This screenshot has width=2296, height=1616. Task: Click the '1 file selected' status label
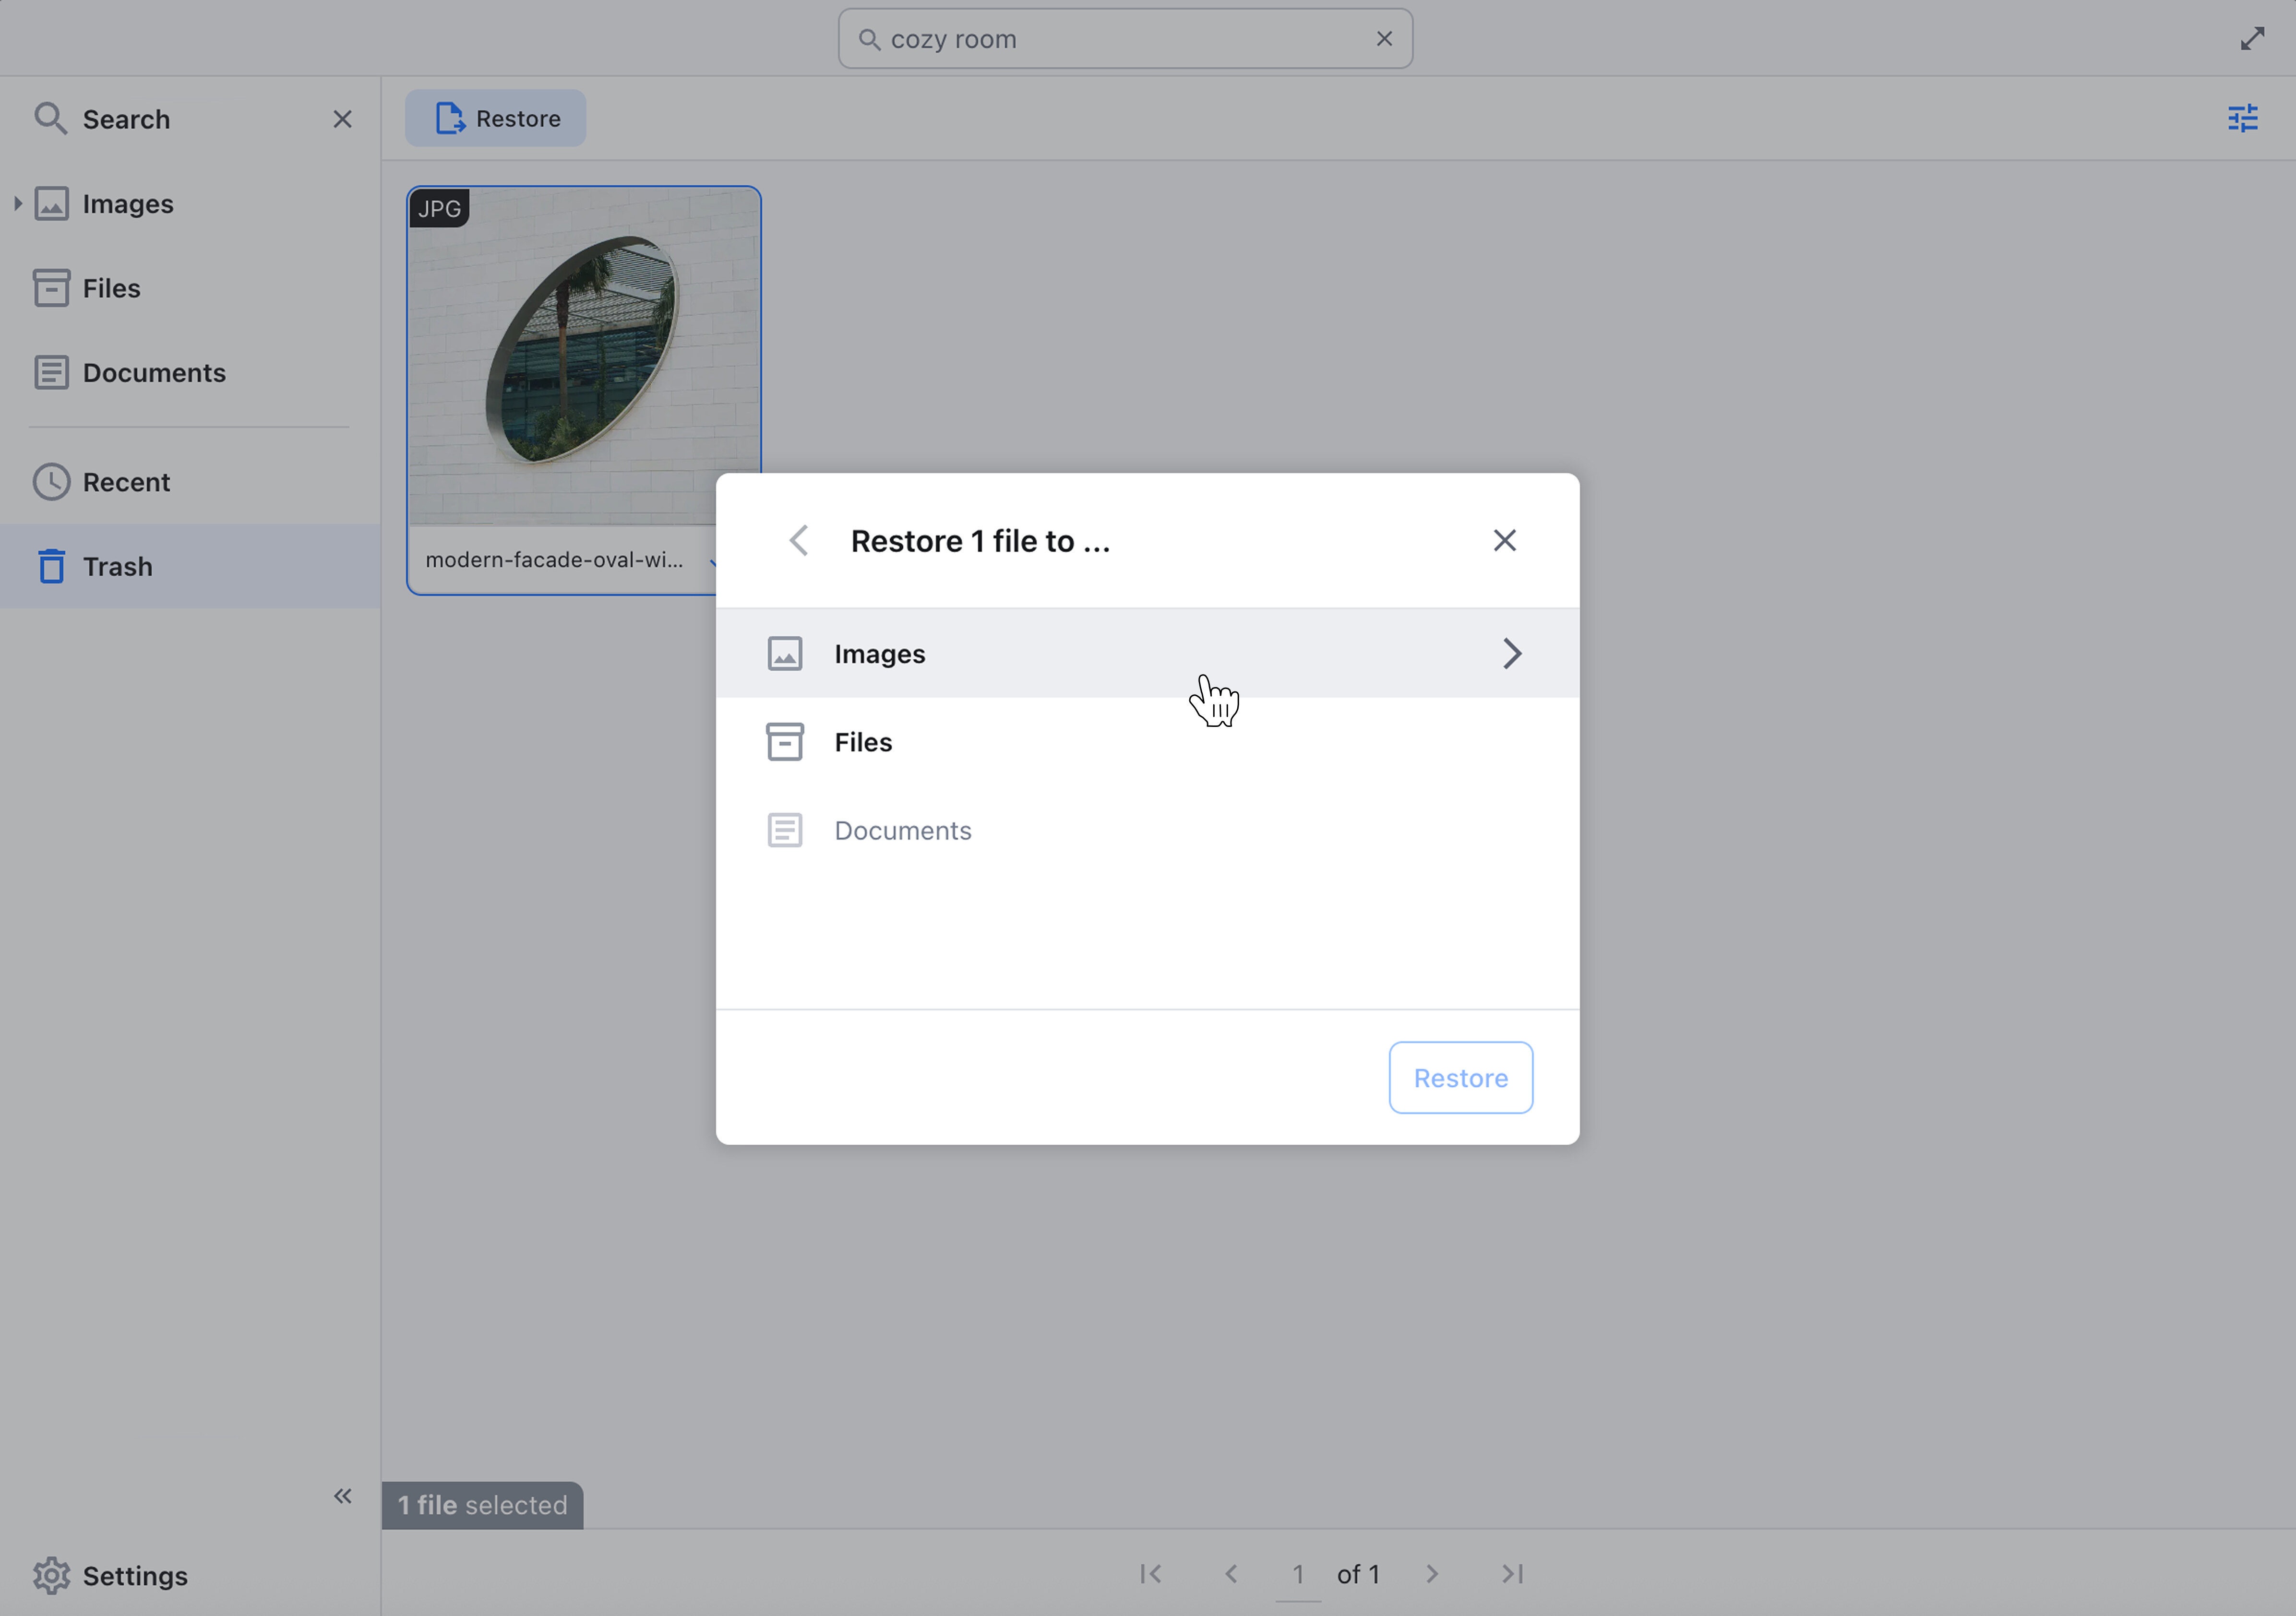pyautogui.click(x=482, y=1504)
